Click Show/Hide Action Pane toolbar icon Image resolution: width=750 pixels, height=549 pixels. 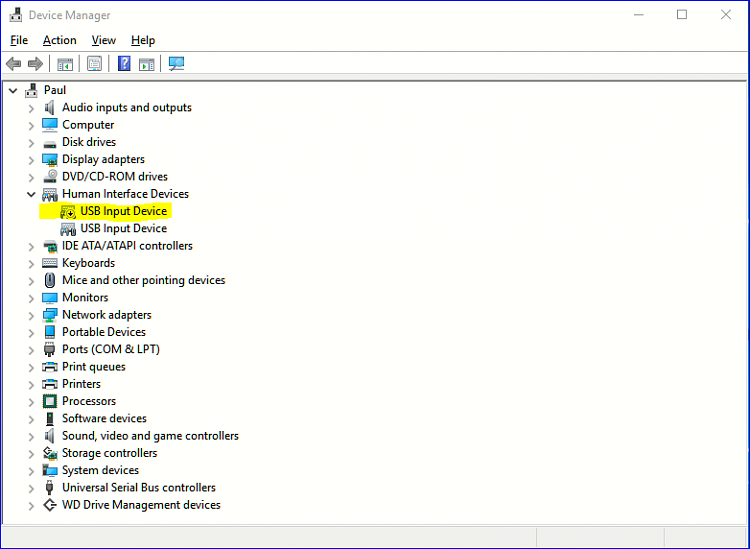pos(146,64)
